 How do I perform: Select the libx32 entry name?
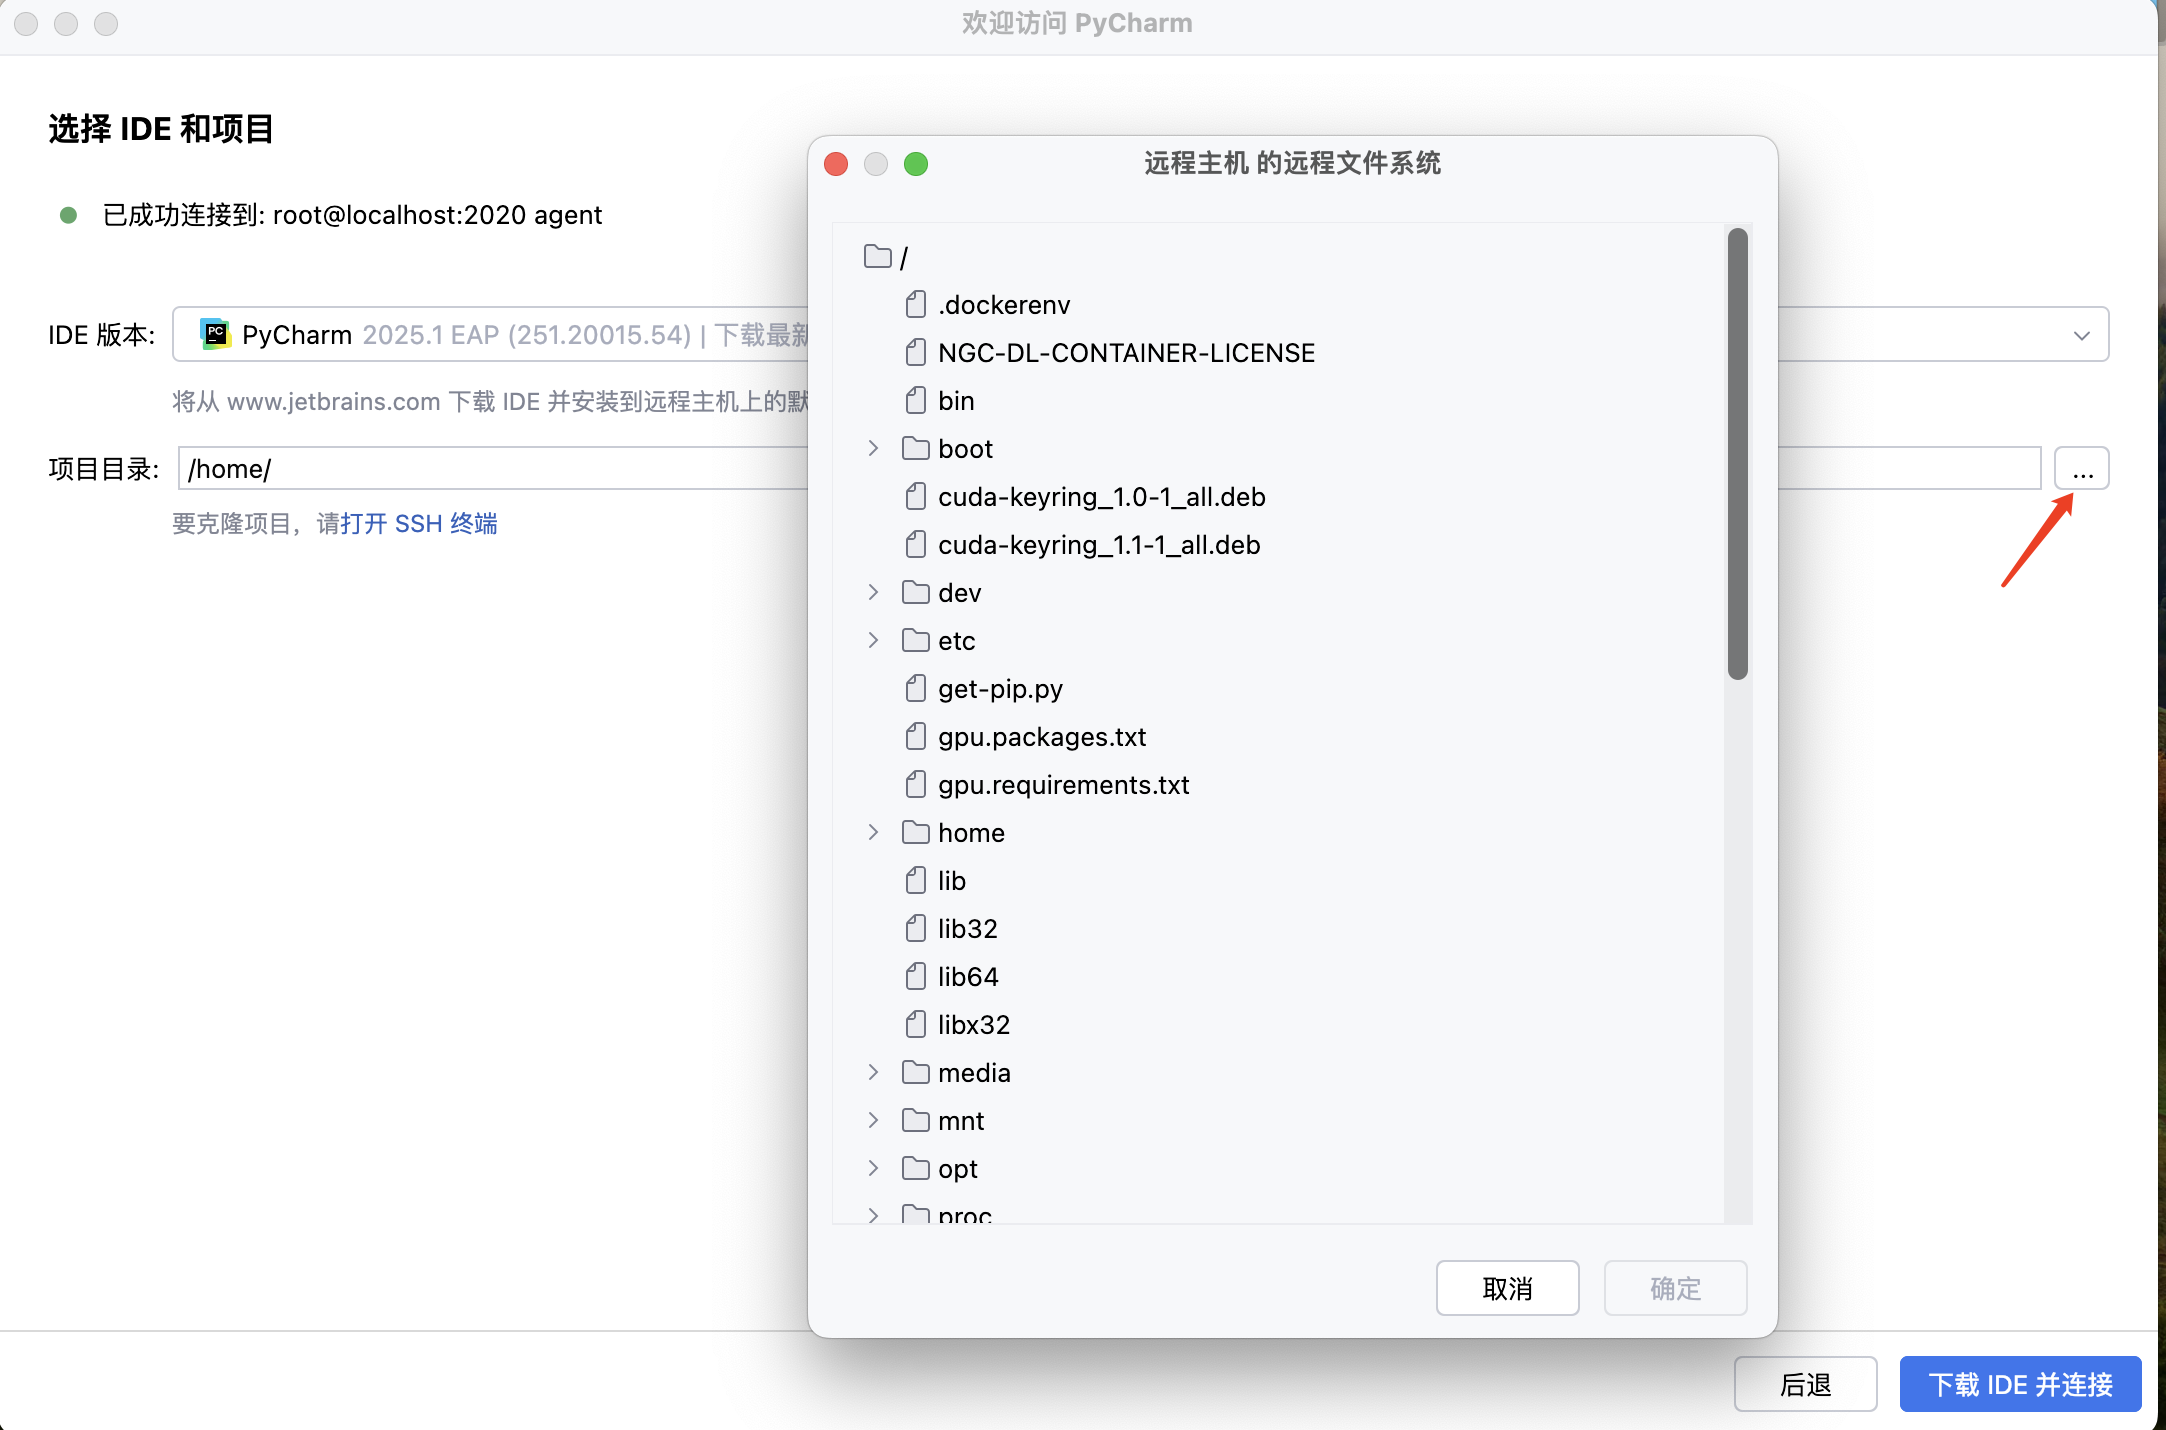click(x=974, y=1025)
